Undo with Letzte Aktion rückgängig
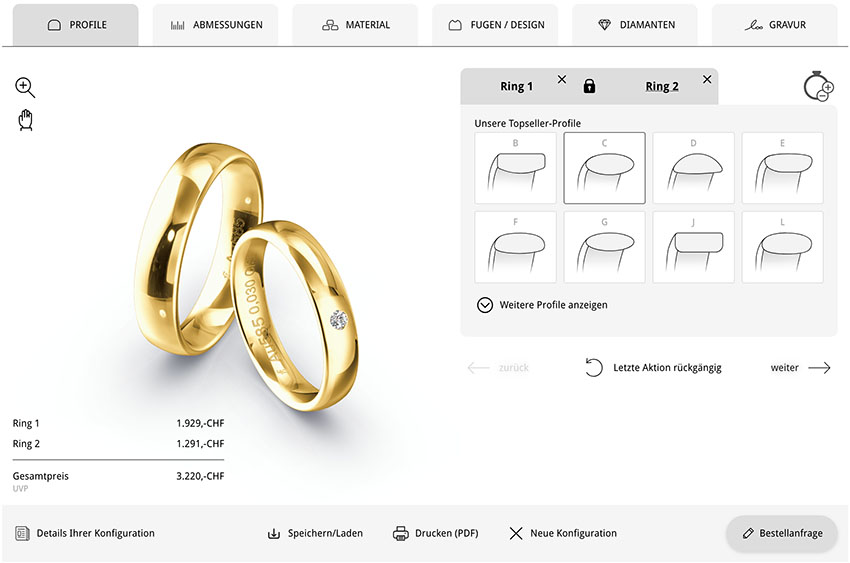The image size is (850, 563). click(x=653, y=368)
